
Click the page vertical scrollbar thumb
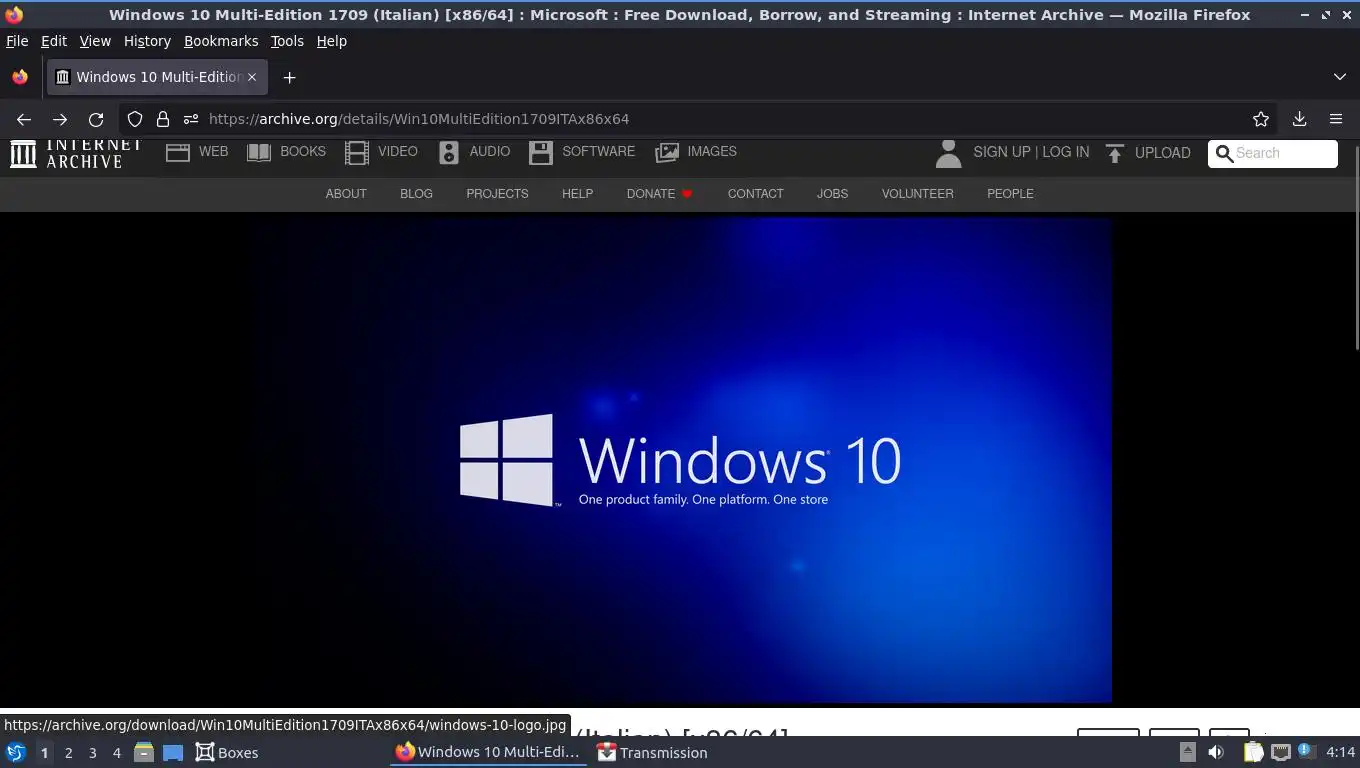(x=1356, y=247)
